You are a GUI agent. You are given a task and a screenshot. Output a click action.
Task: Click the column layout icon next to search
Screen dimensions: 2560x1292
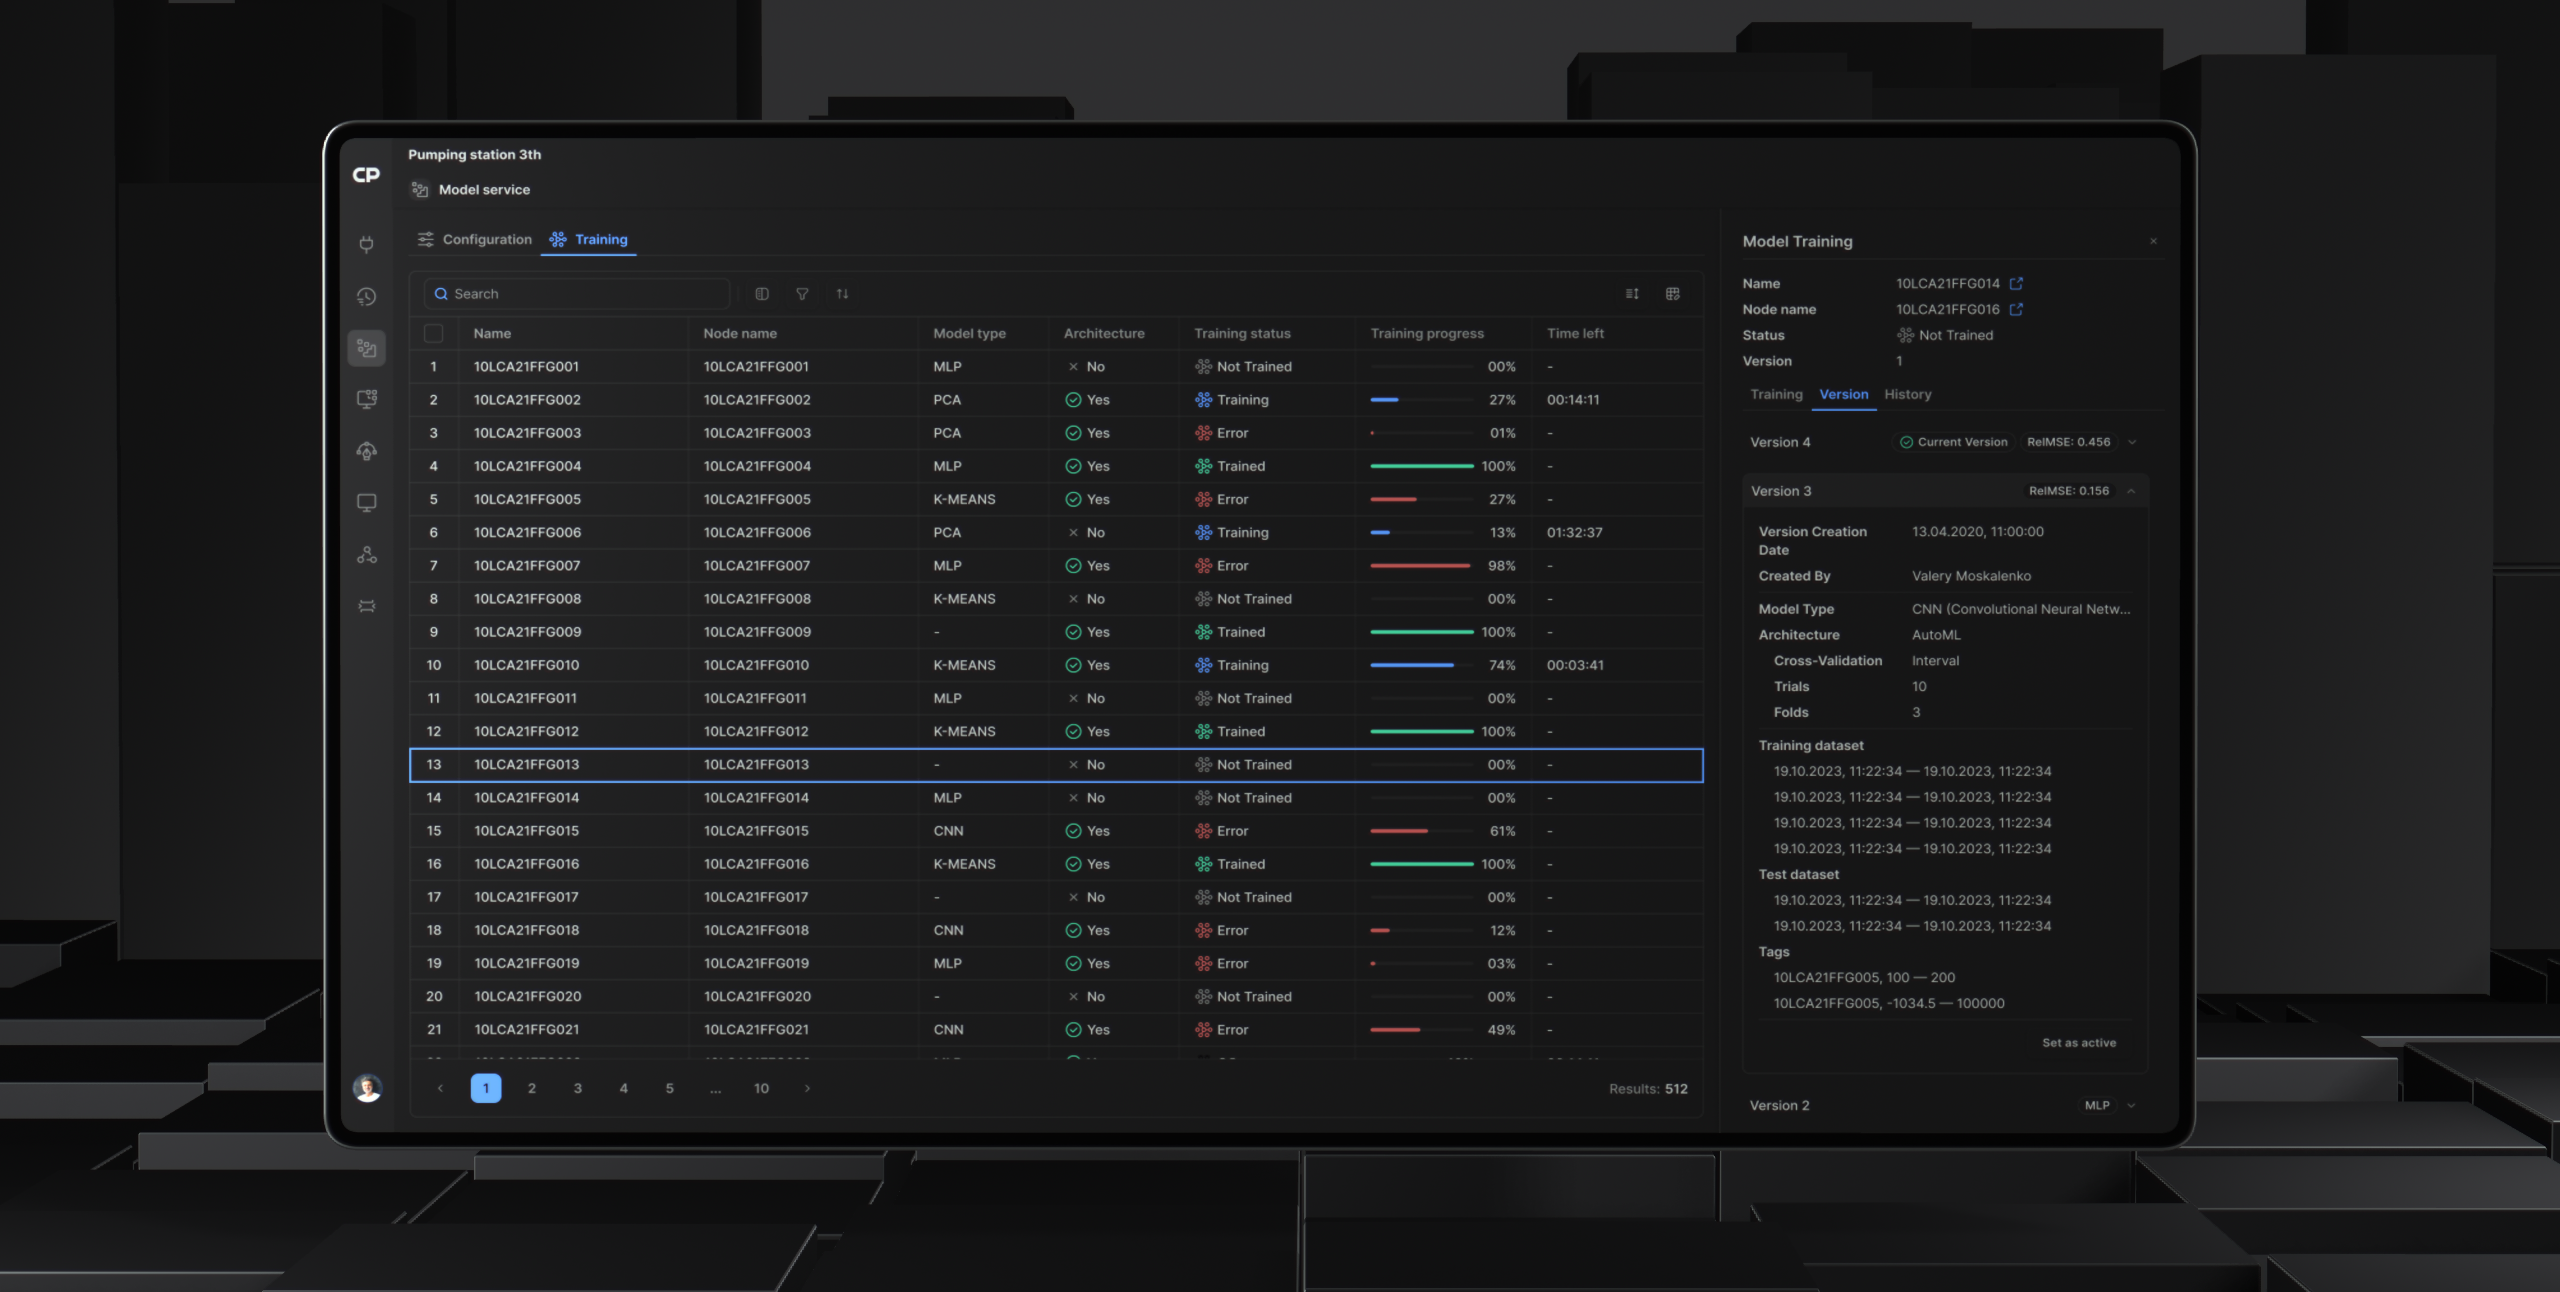coord(762,294)
